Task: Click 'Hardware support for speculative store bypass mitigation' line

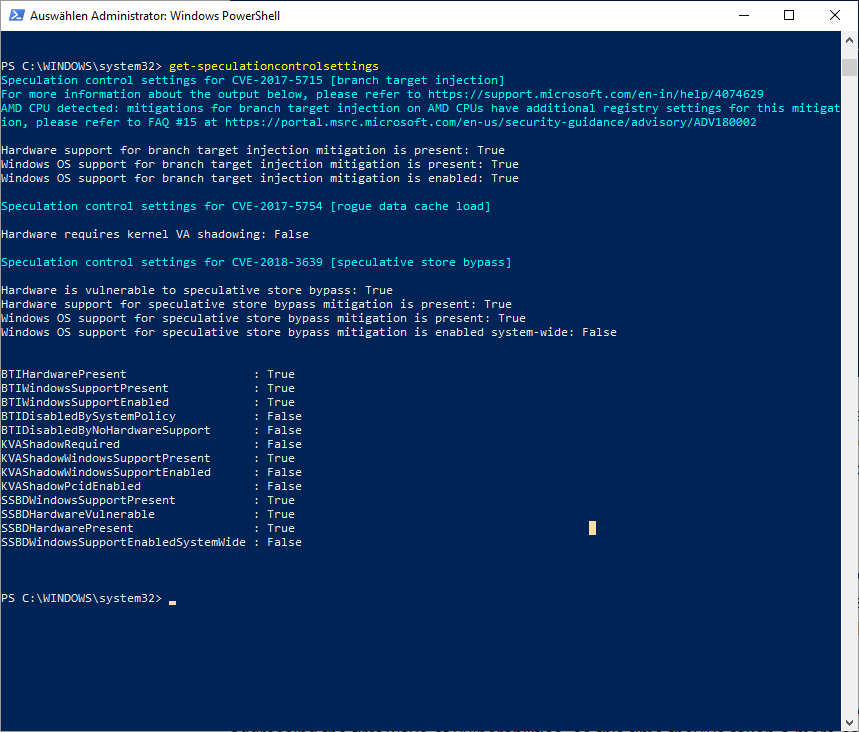Action: point(256,305)
